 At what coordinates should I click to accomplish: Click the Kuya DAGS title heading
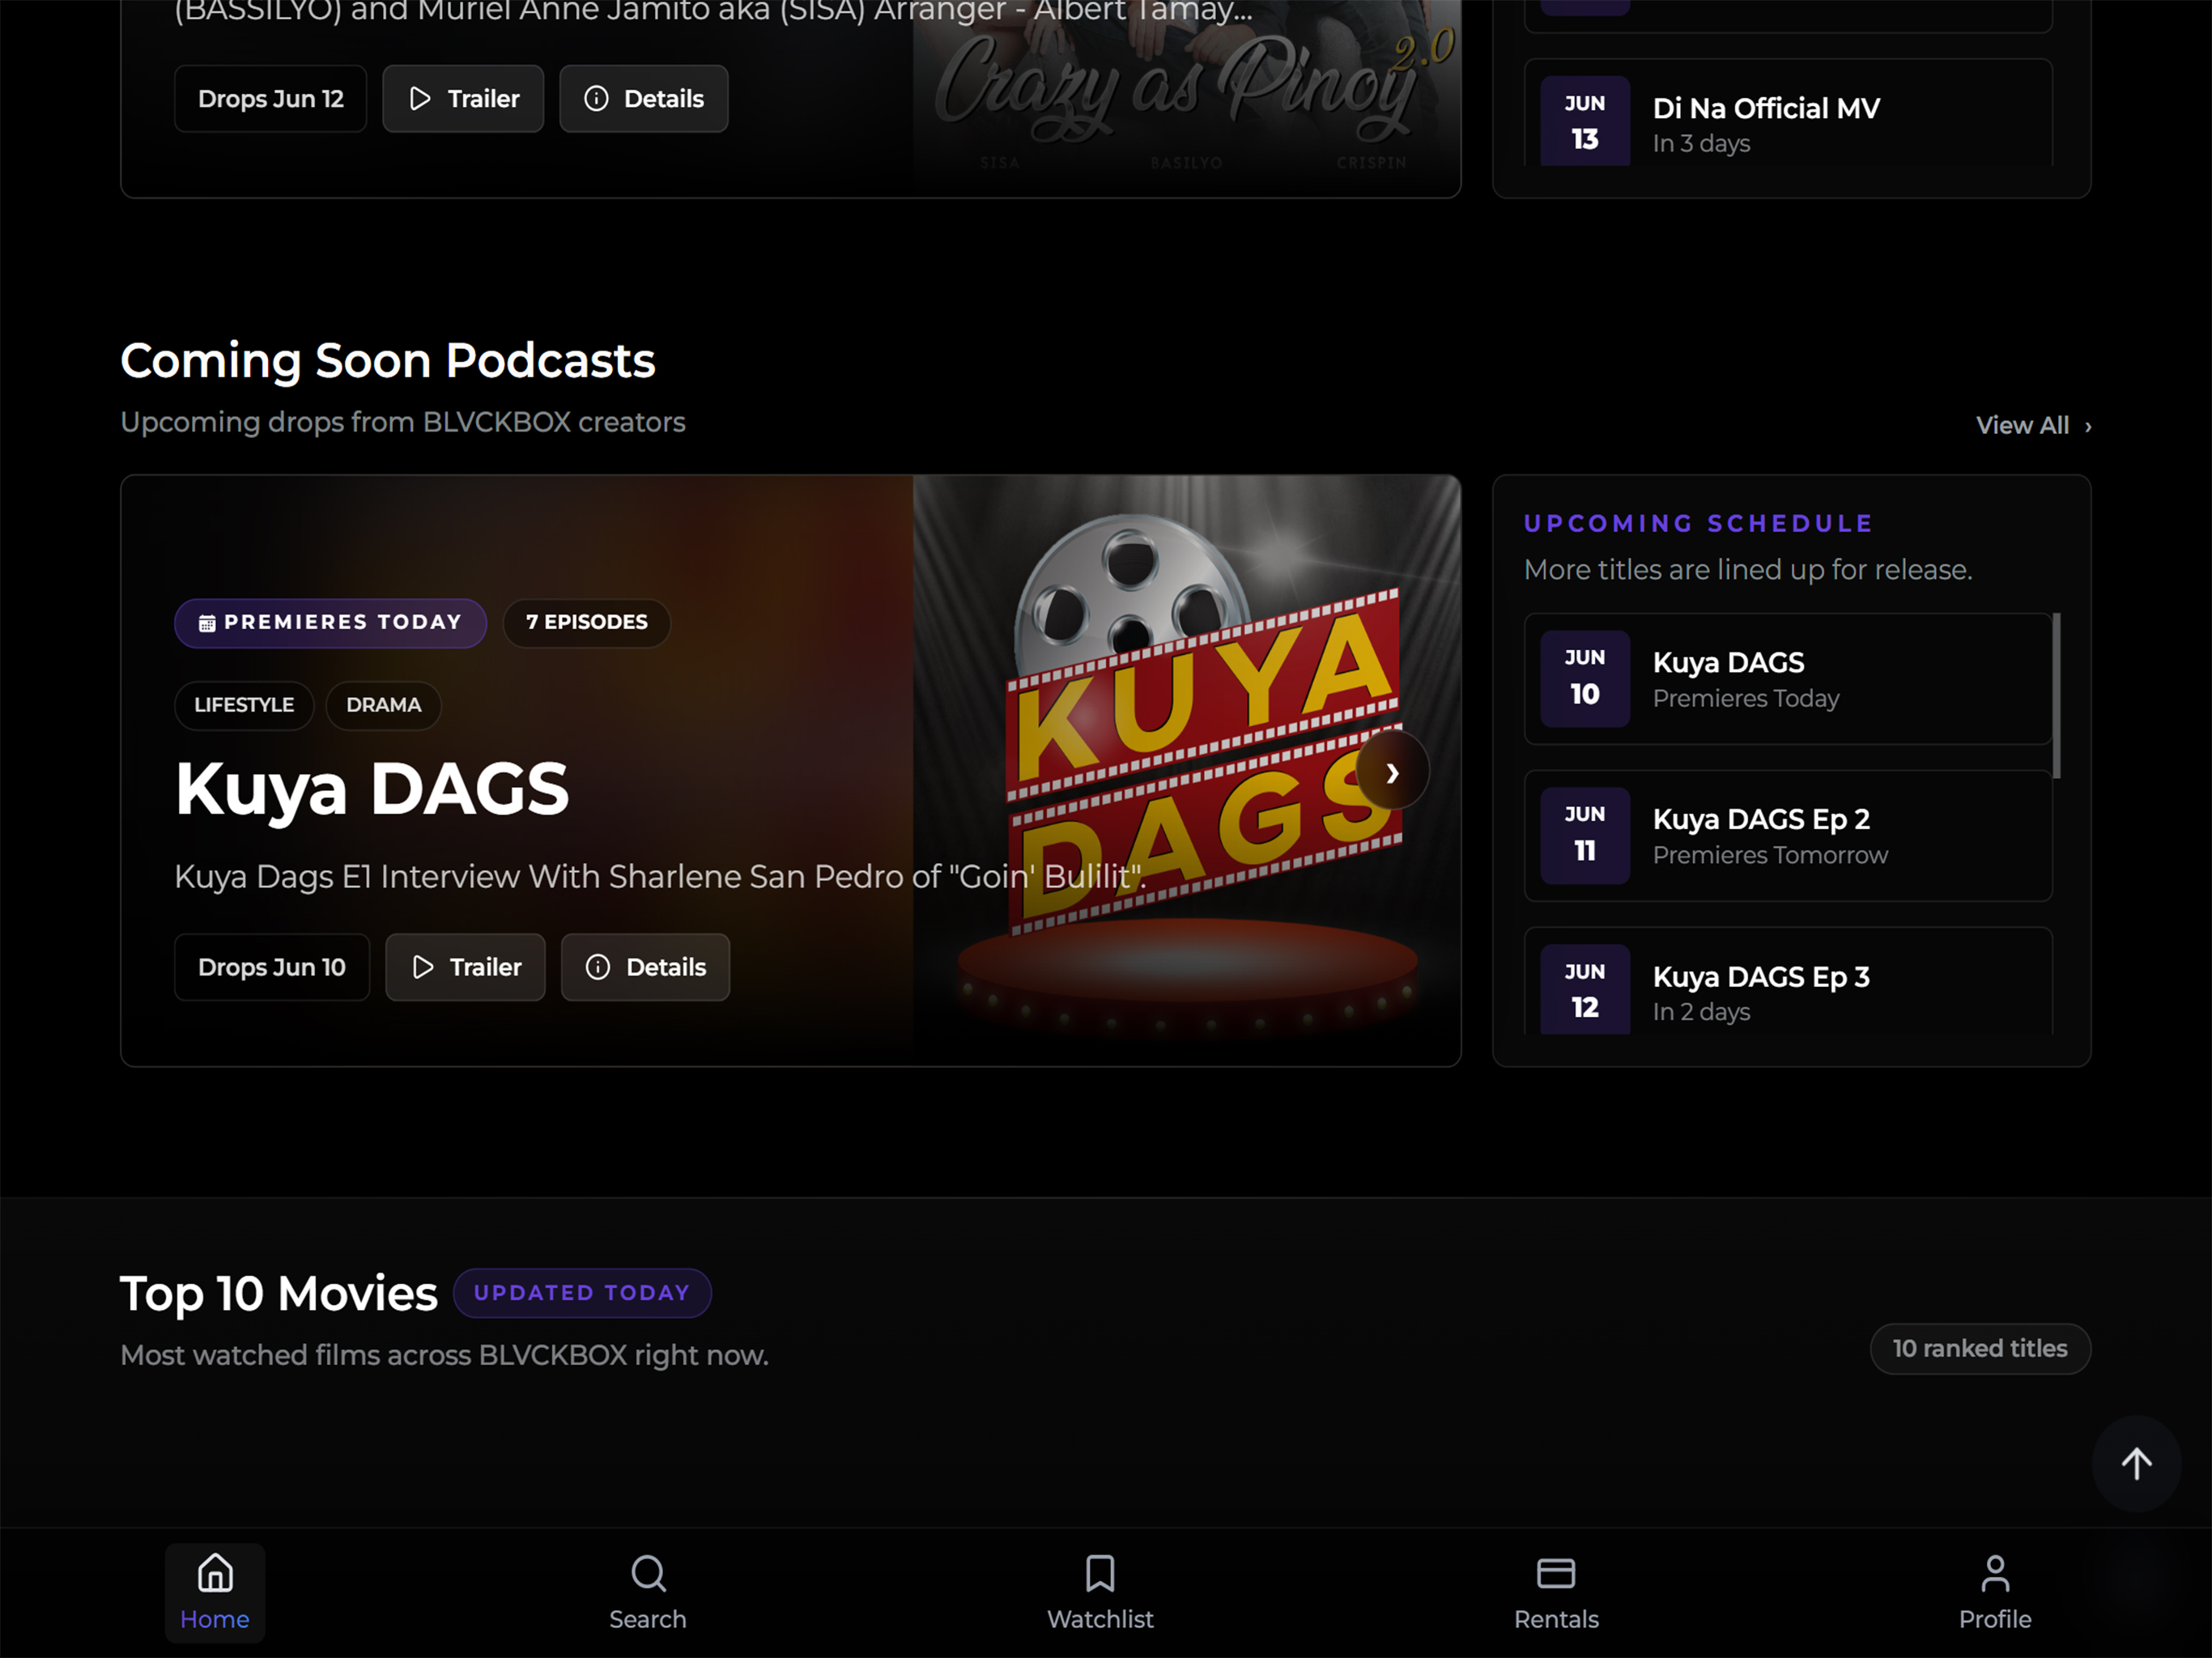372,789
